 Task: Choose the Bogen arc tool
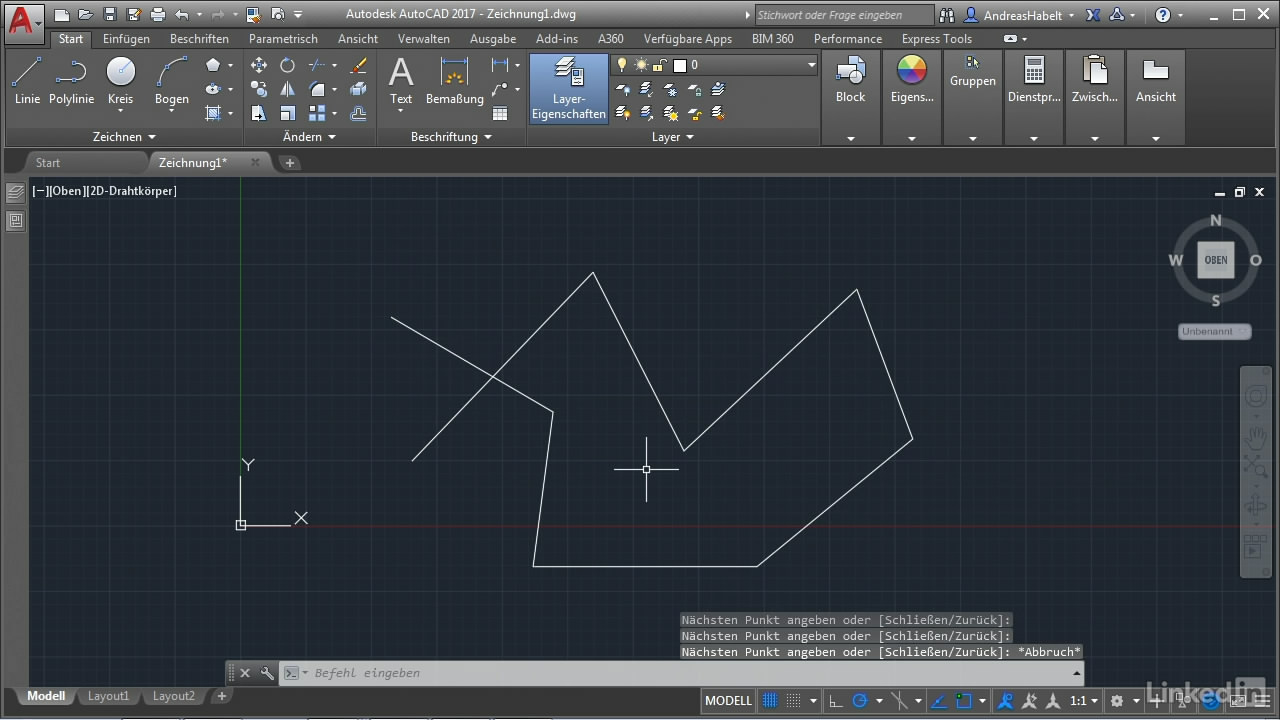pyautogui.click(x=172, y=80)
